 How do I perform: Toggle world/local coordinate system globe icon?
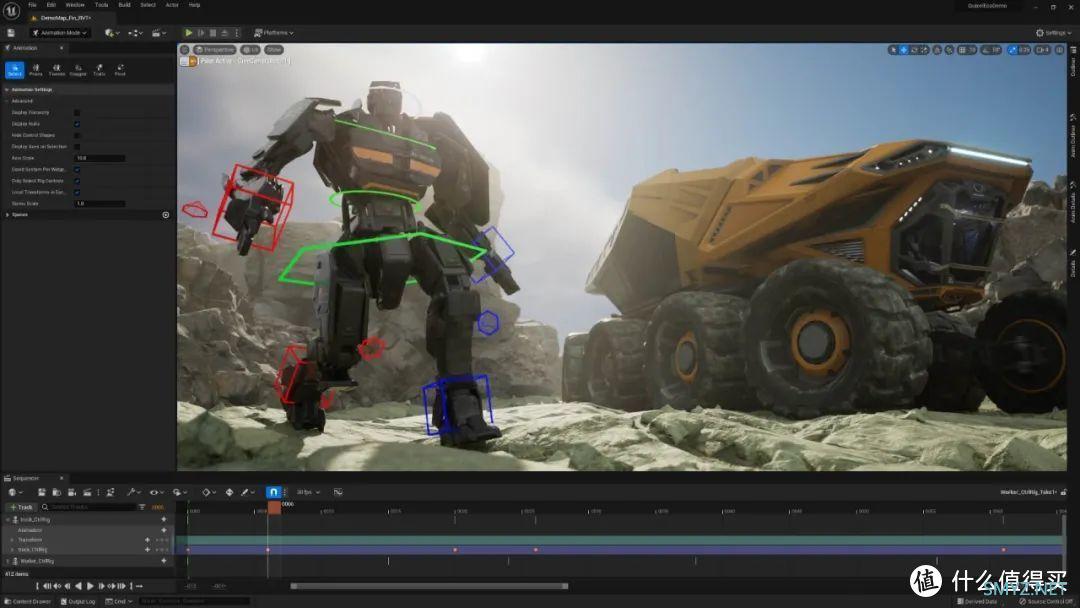click(937, 50)
